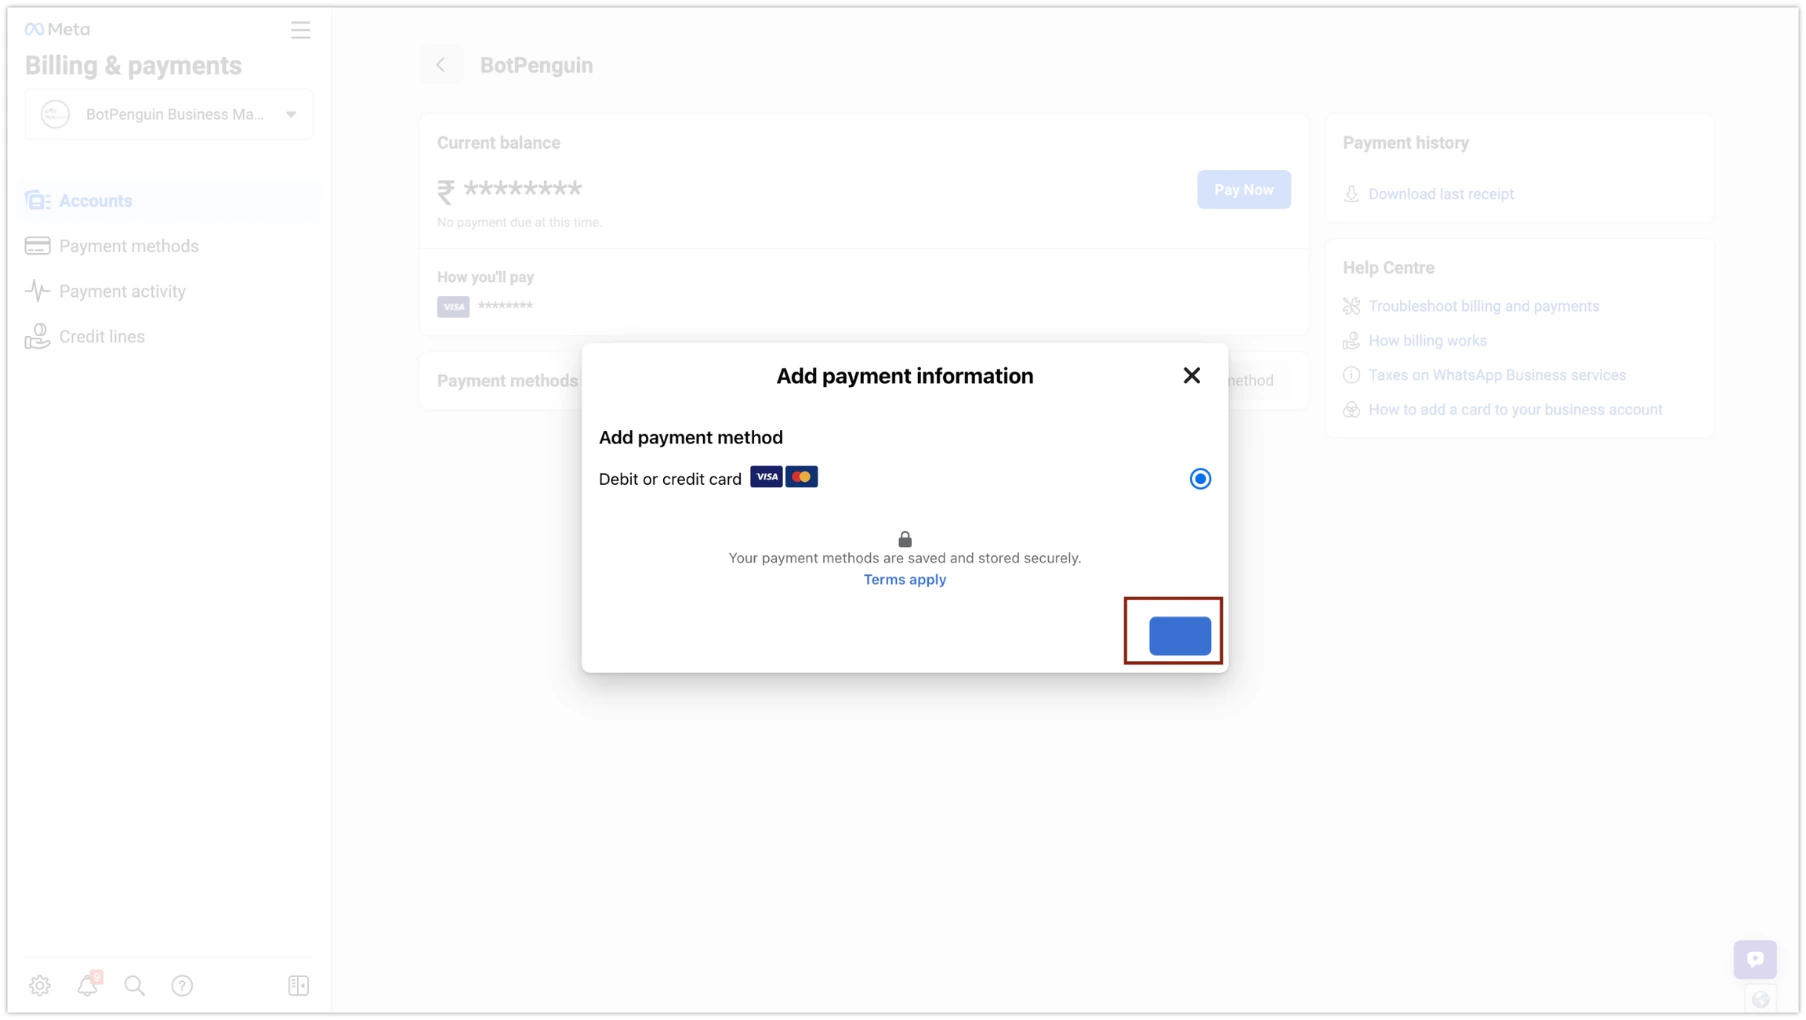
Task: Select the Debit or credit card radio button
Action: pyautogui.click(x=1200, y=479)
